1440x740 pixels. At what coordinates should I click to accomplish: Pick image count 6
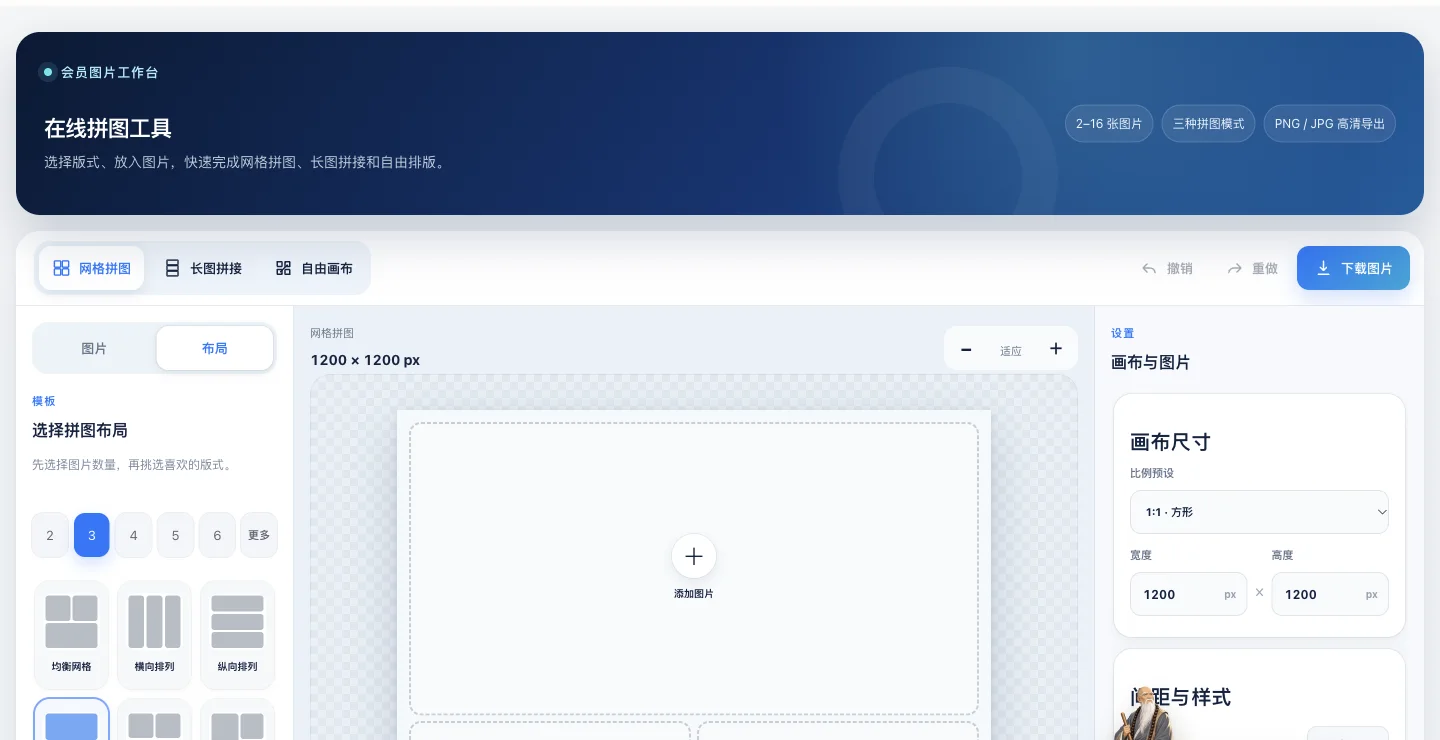(x=217, y=535)
